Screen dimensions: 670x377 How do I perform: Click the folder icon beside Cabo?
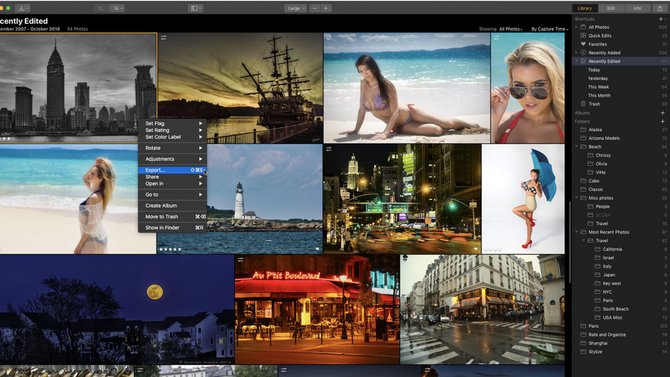point(583,181)
